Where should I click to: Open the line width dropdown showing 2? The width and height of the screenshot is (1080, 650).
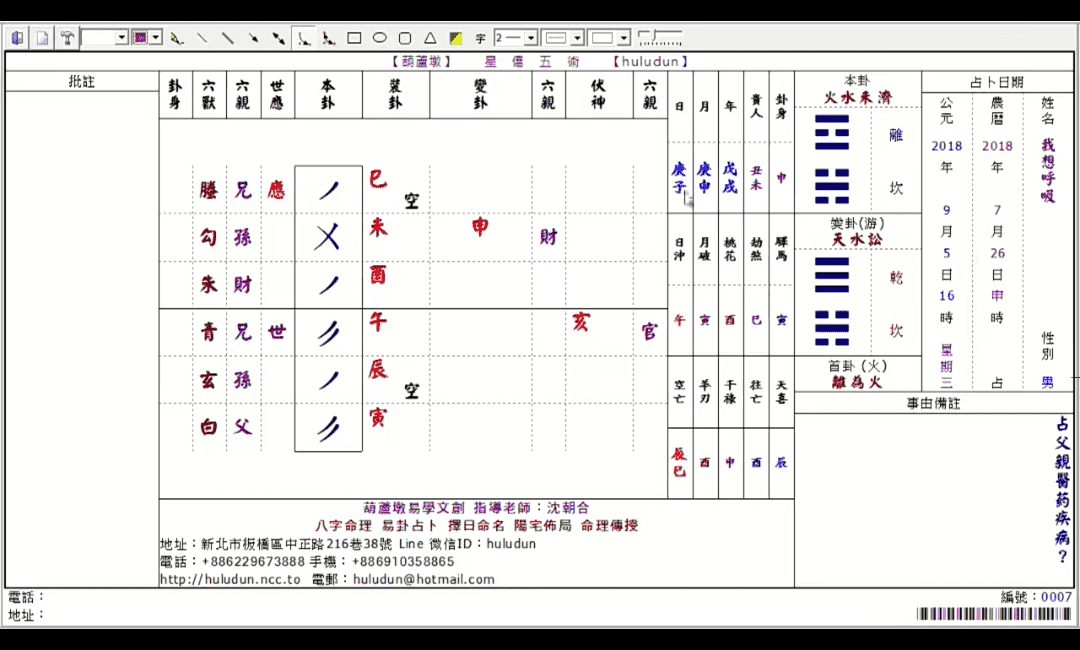tap(531, 38)
